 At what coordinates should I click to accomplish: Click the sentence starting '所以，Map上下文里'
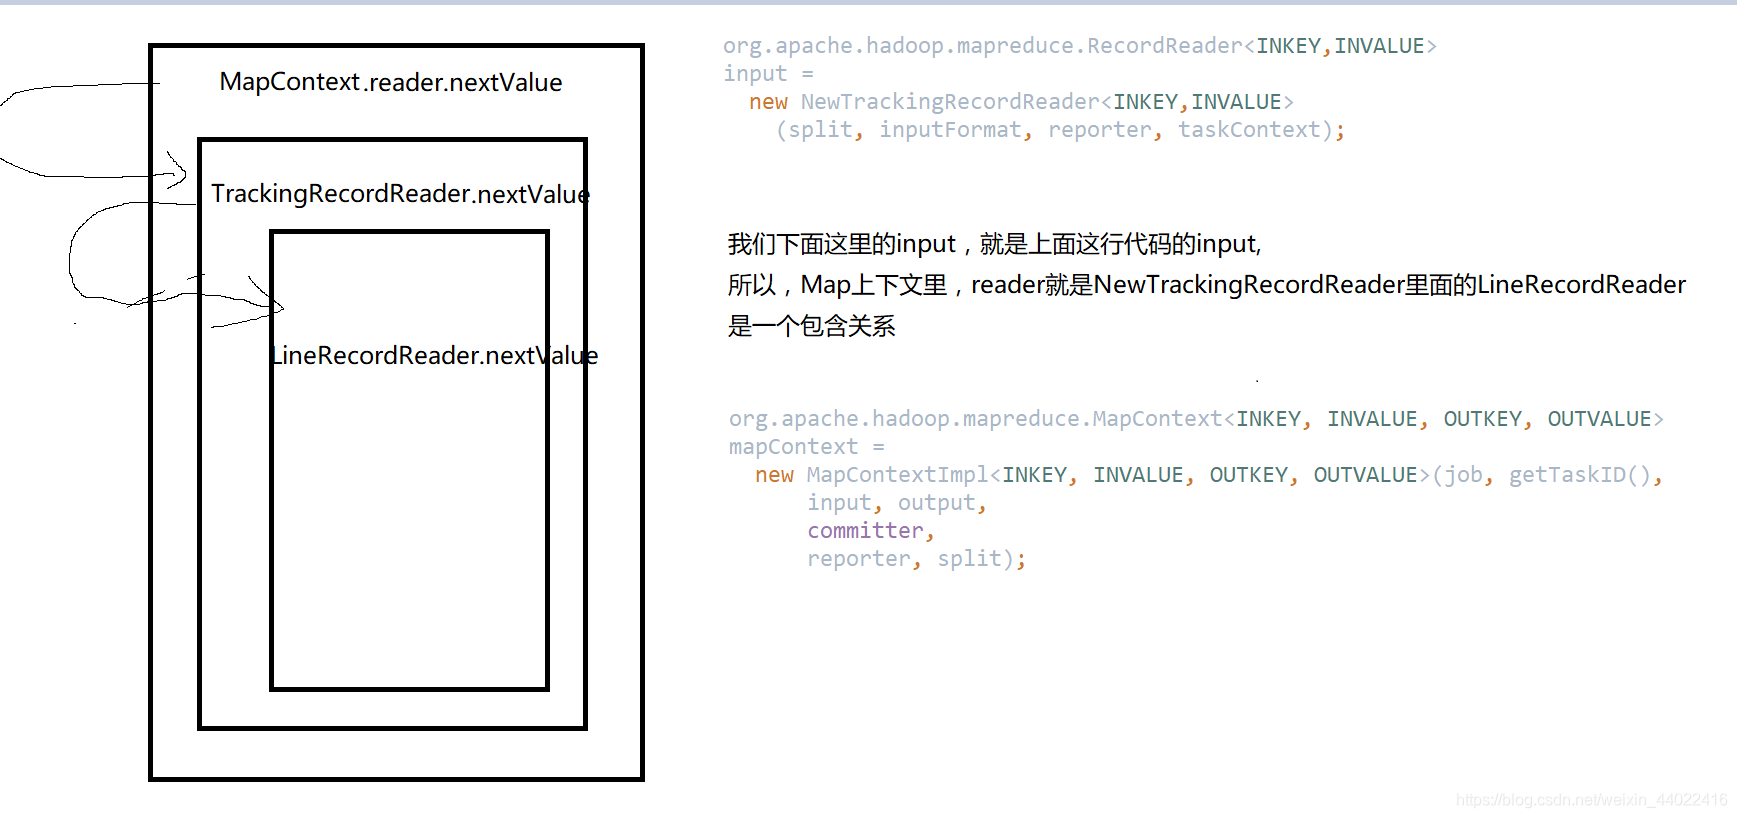(x=1206, y=285)
